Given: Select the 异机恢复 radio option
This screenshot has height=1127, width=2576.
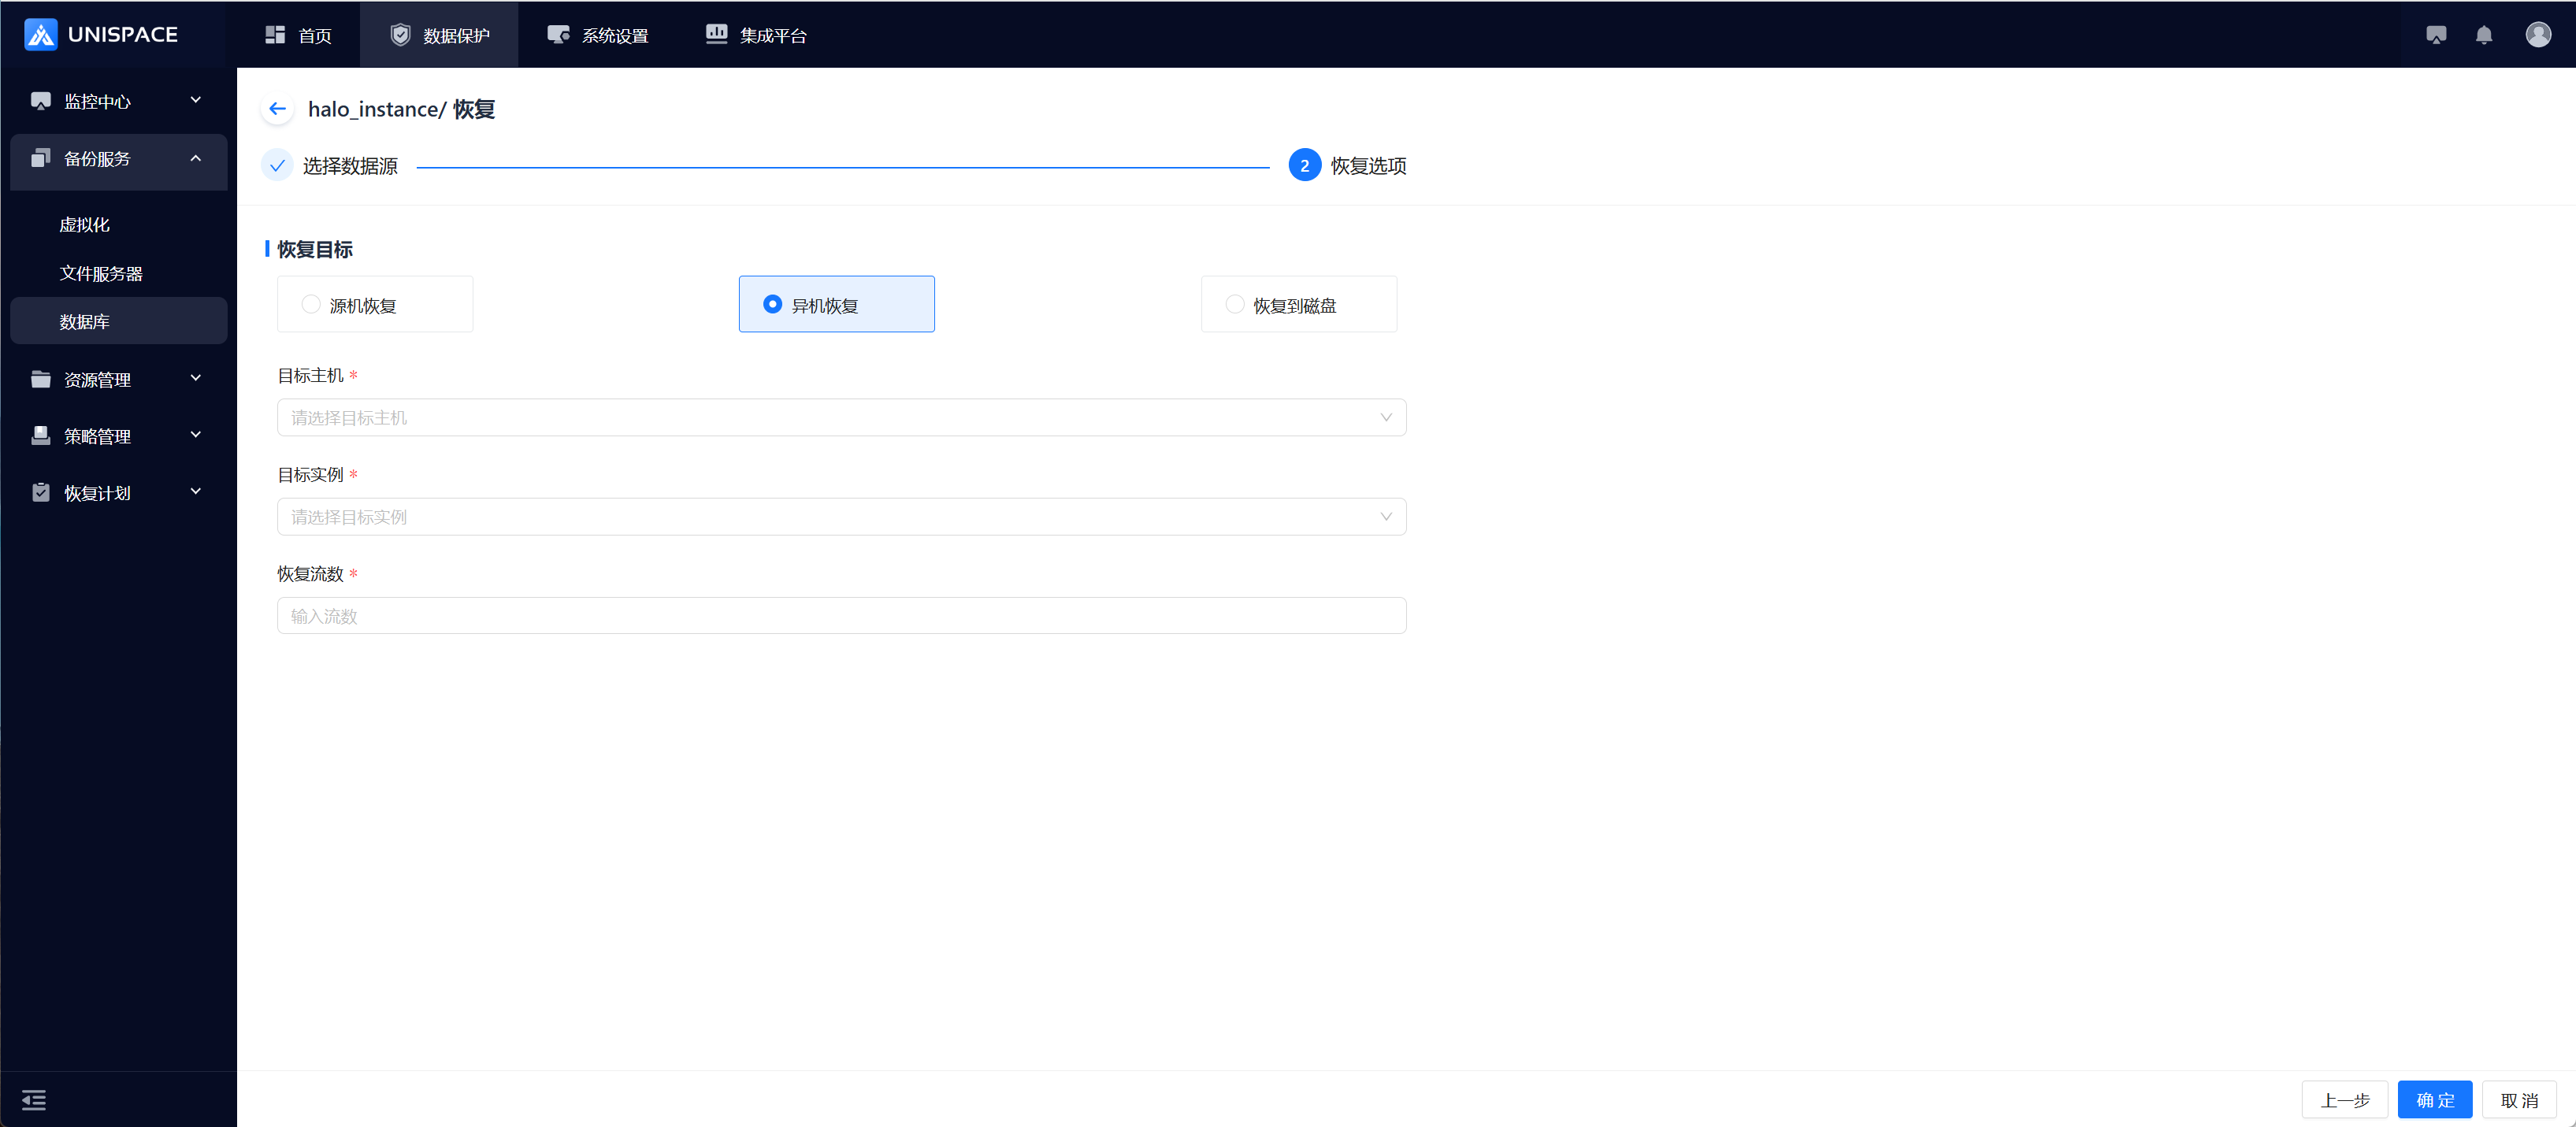Looking at the screenshot, I should [x=772, y=304].
